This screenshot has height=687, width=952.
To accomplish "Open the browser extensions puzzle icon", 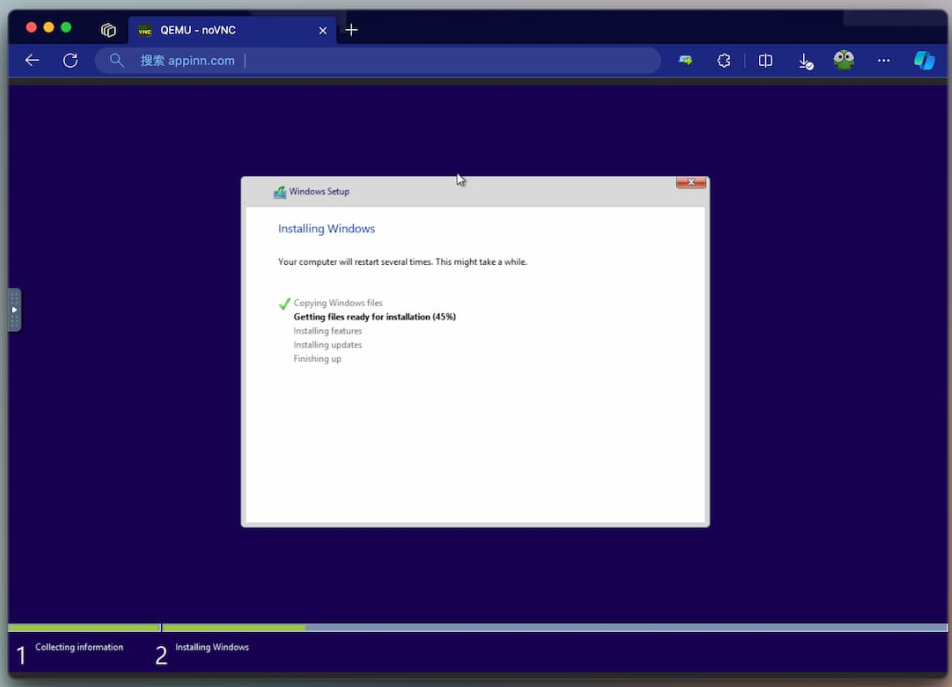I will (x=724, y=60).
